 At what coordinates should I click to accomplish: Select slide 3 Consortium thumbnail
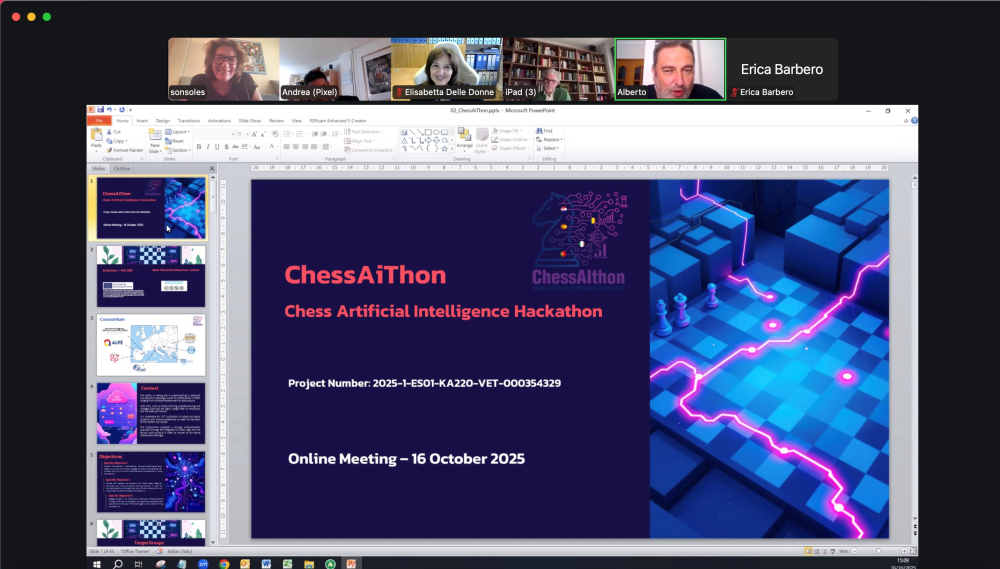(149, 345)
